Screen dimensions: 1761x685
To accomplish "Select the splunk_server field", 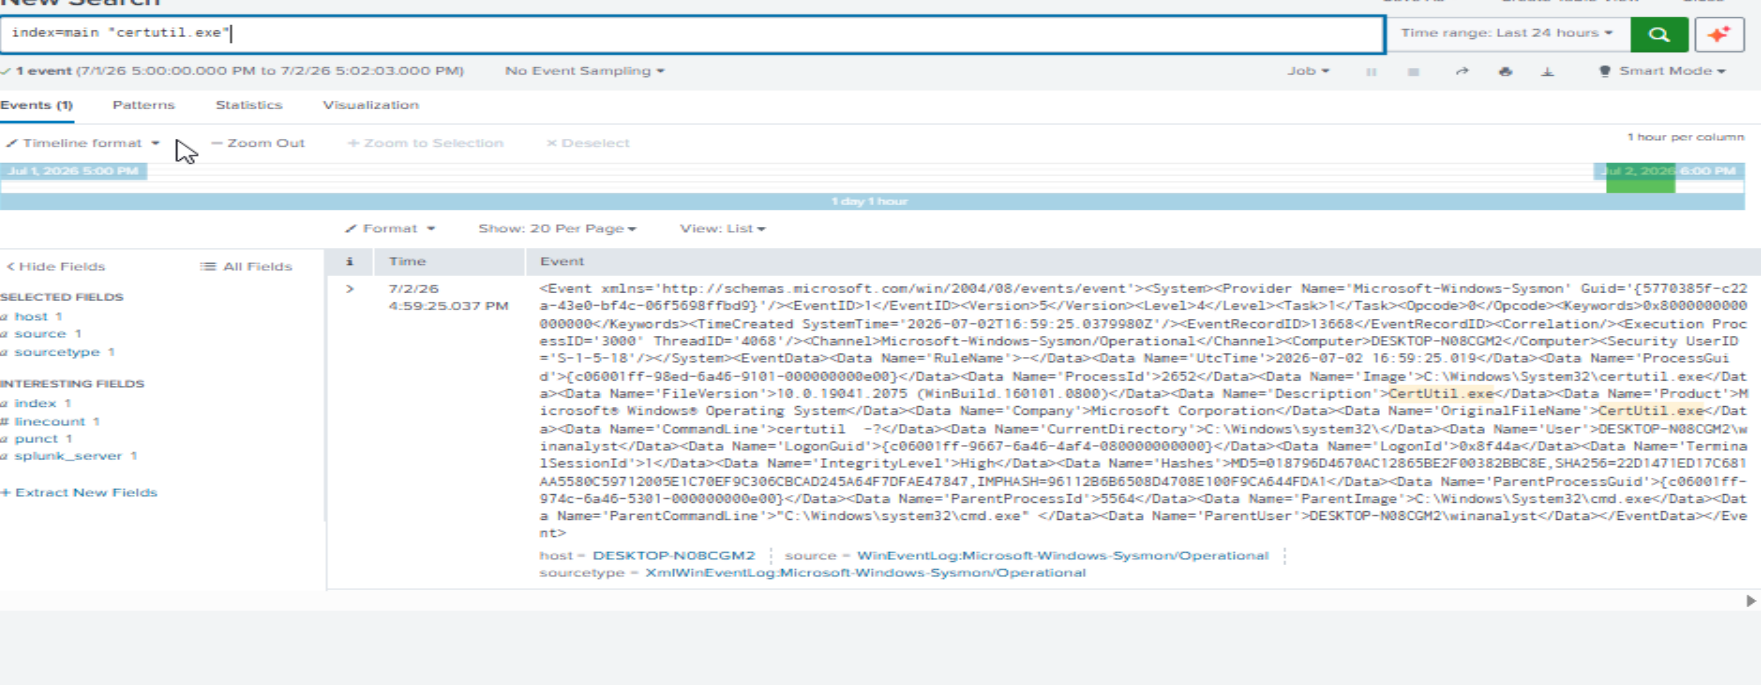I will click(x=68, y=456).
